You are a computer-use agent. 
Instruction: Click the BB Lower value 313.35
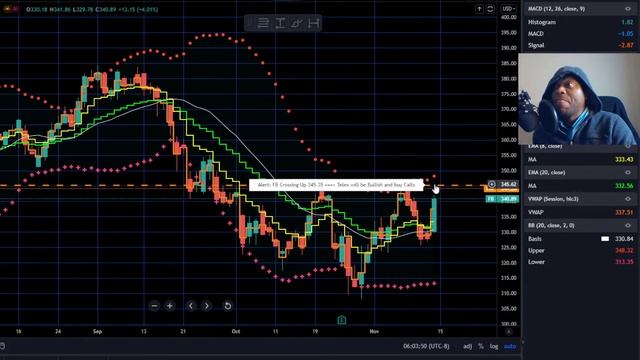tap(624, 262)
